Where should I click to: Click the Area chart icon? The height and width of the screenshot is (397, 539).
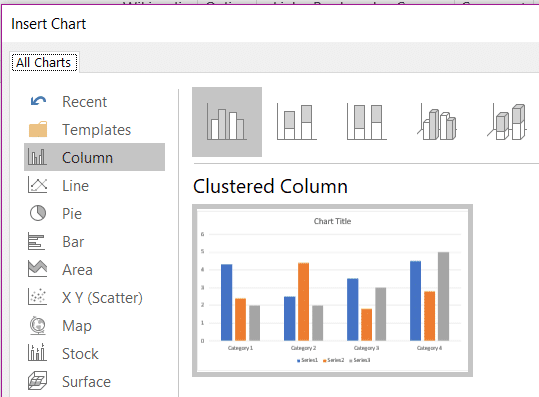pos(37,269)
